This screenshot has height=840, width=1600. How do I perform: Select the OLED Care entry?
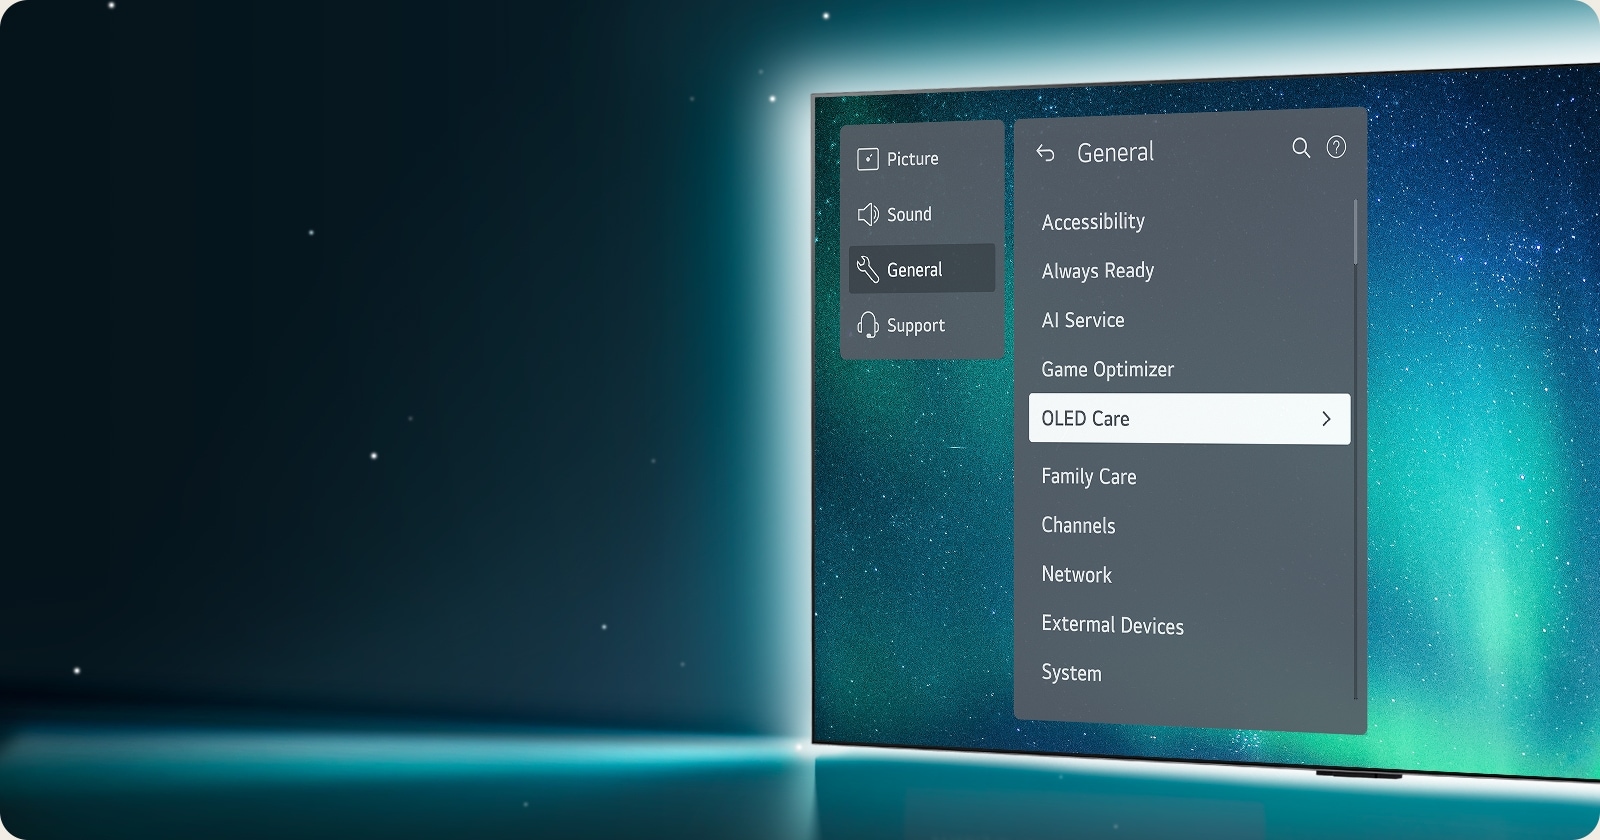[1189, 419]
